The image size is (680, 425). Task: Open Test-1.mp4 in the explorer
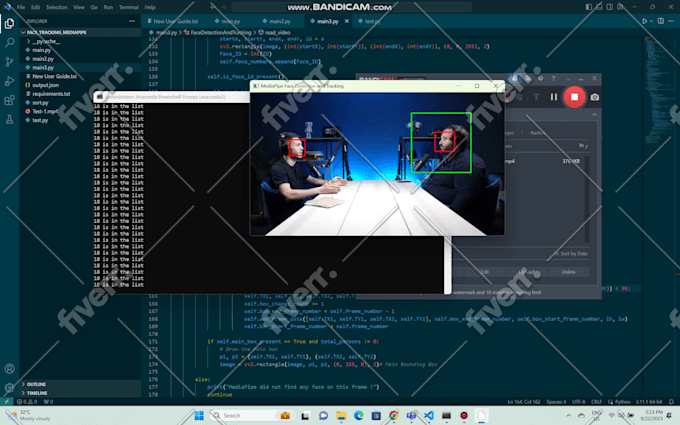[45, 111]
